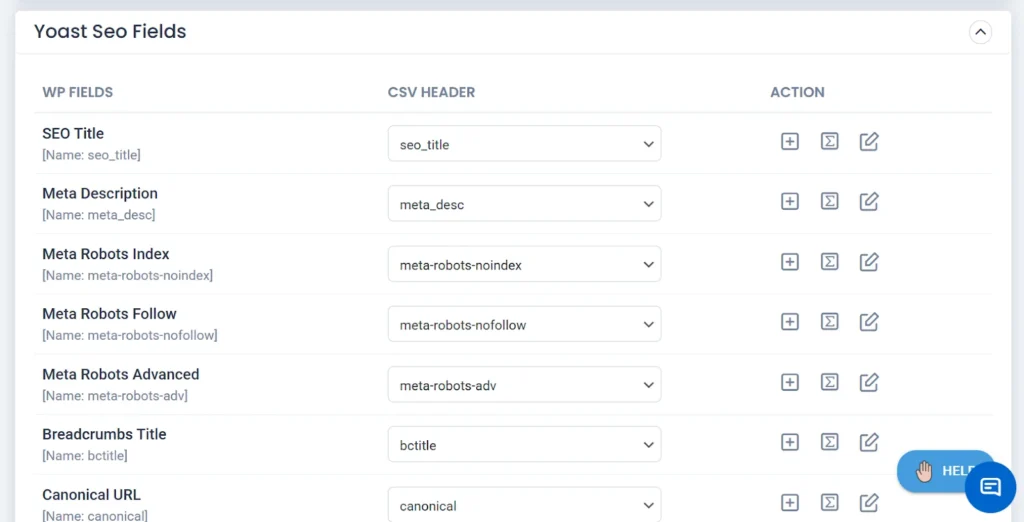
Task: Open the canonical CSV header dropdown
Action: pos(524,504)
